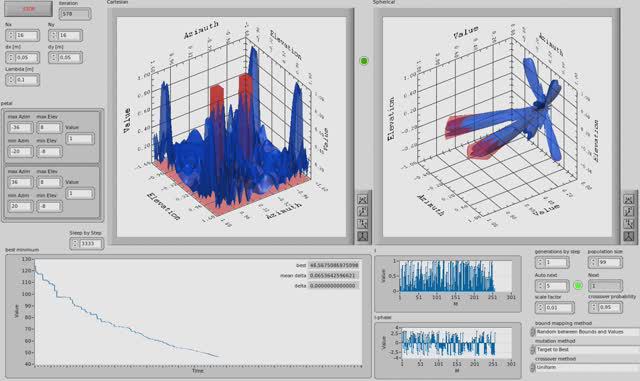Screen dimensions: 640x381
Task: Click the Step by Step stepper arrows
Action: coord(75,244)
